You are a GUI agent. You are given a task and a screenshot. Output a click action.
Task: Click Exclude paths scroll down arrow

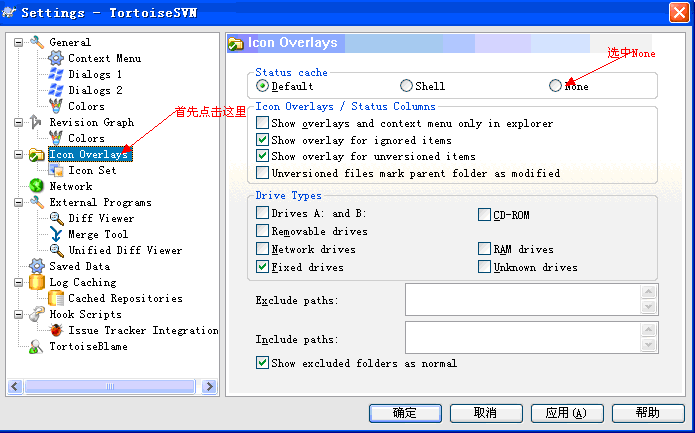click(x=648, y=306)
